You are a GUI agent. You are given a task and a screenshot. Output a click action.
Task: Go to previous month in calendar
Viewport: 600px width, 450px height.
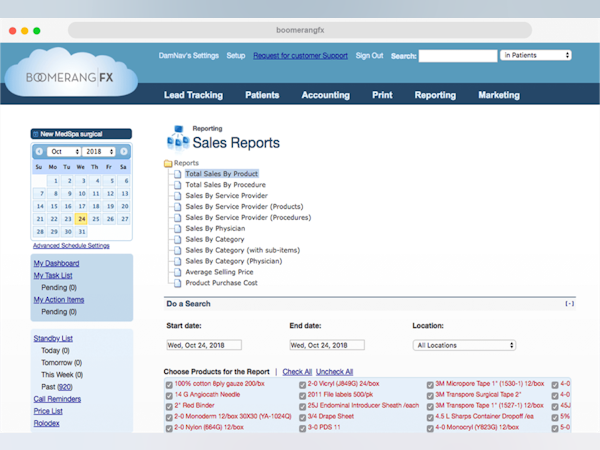coord(39,152)
